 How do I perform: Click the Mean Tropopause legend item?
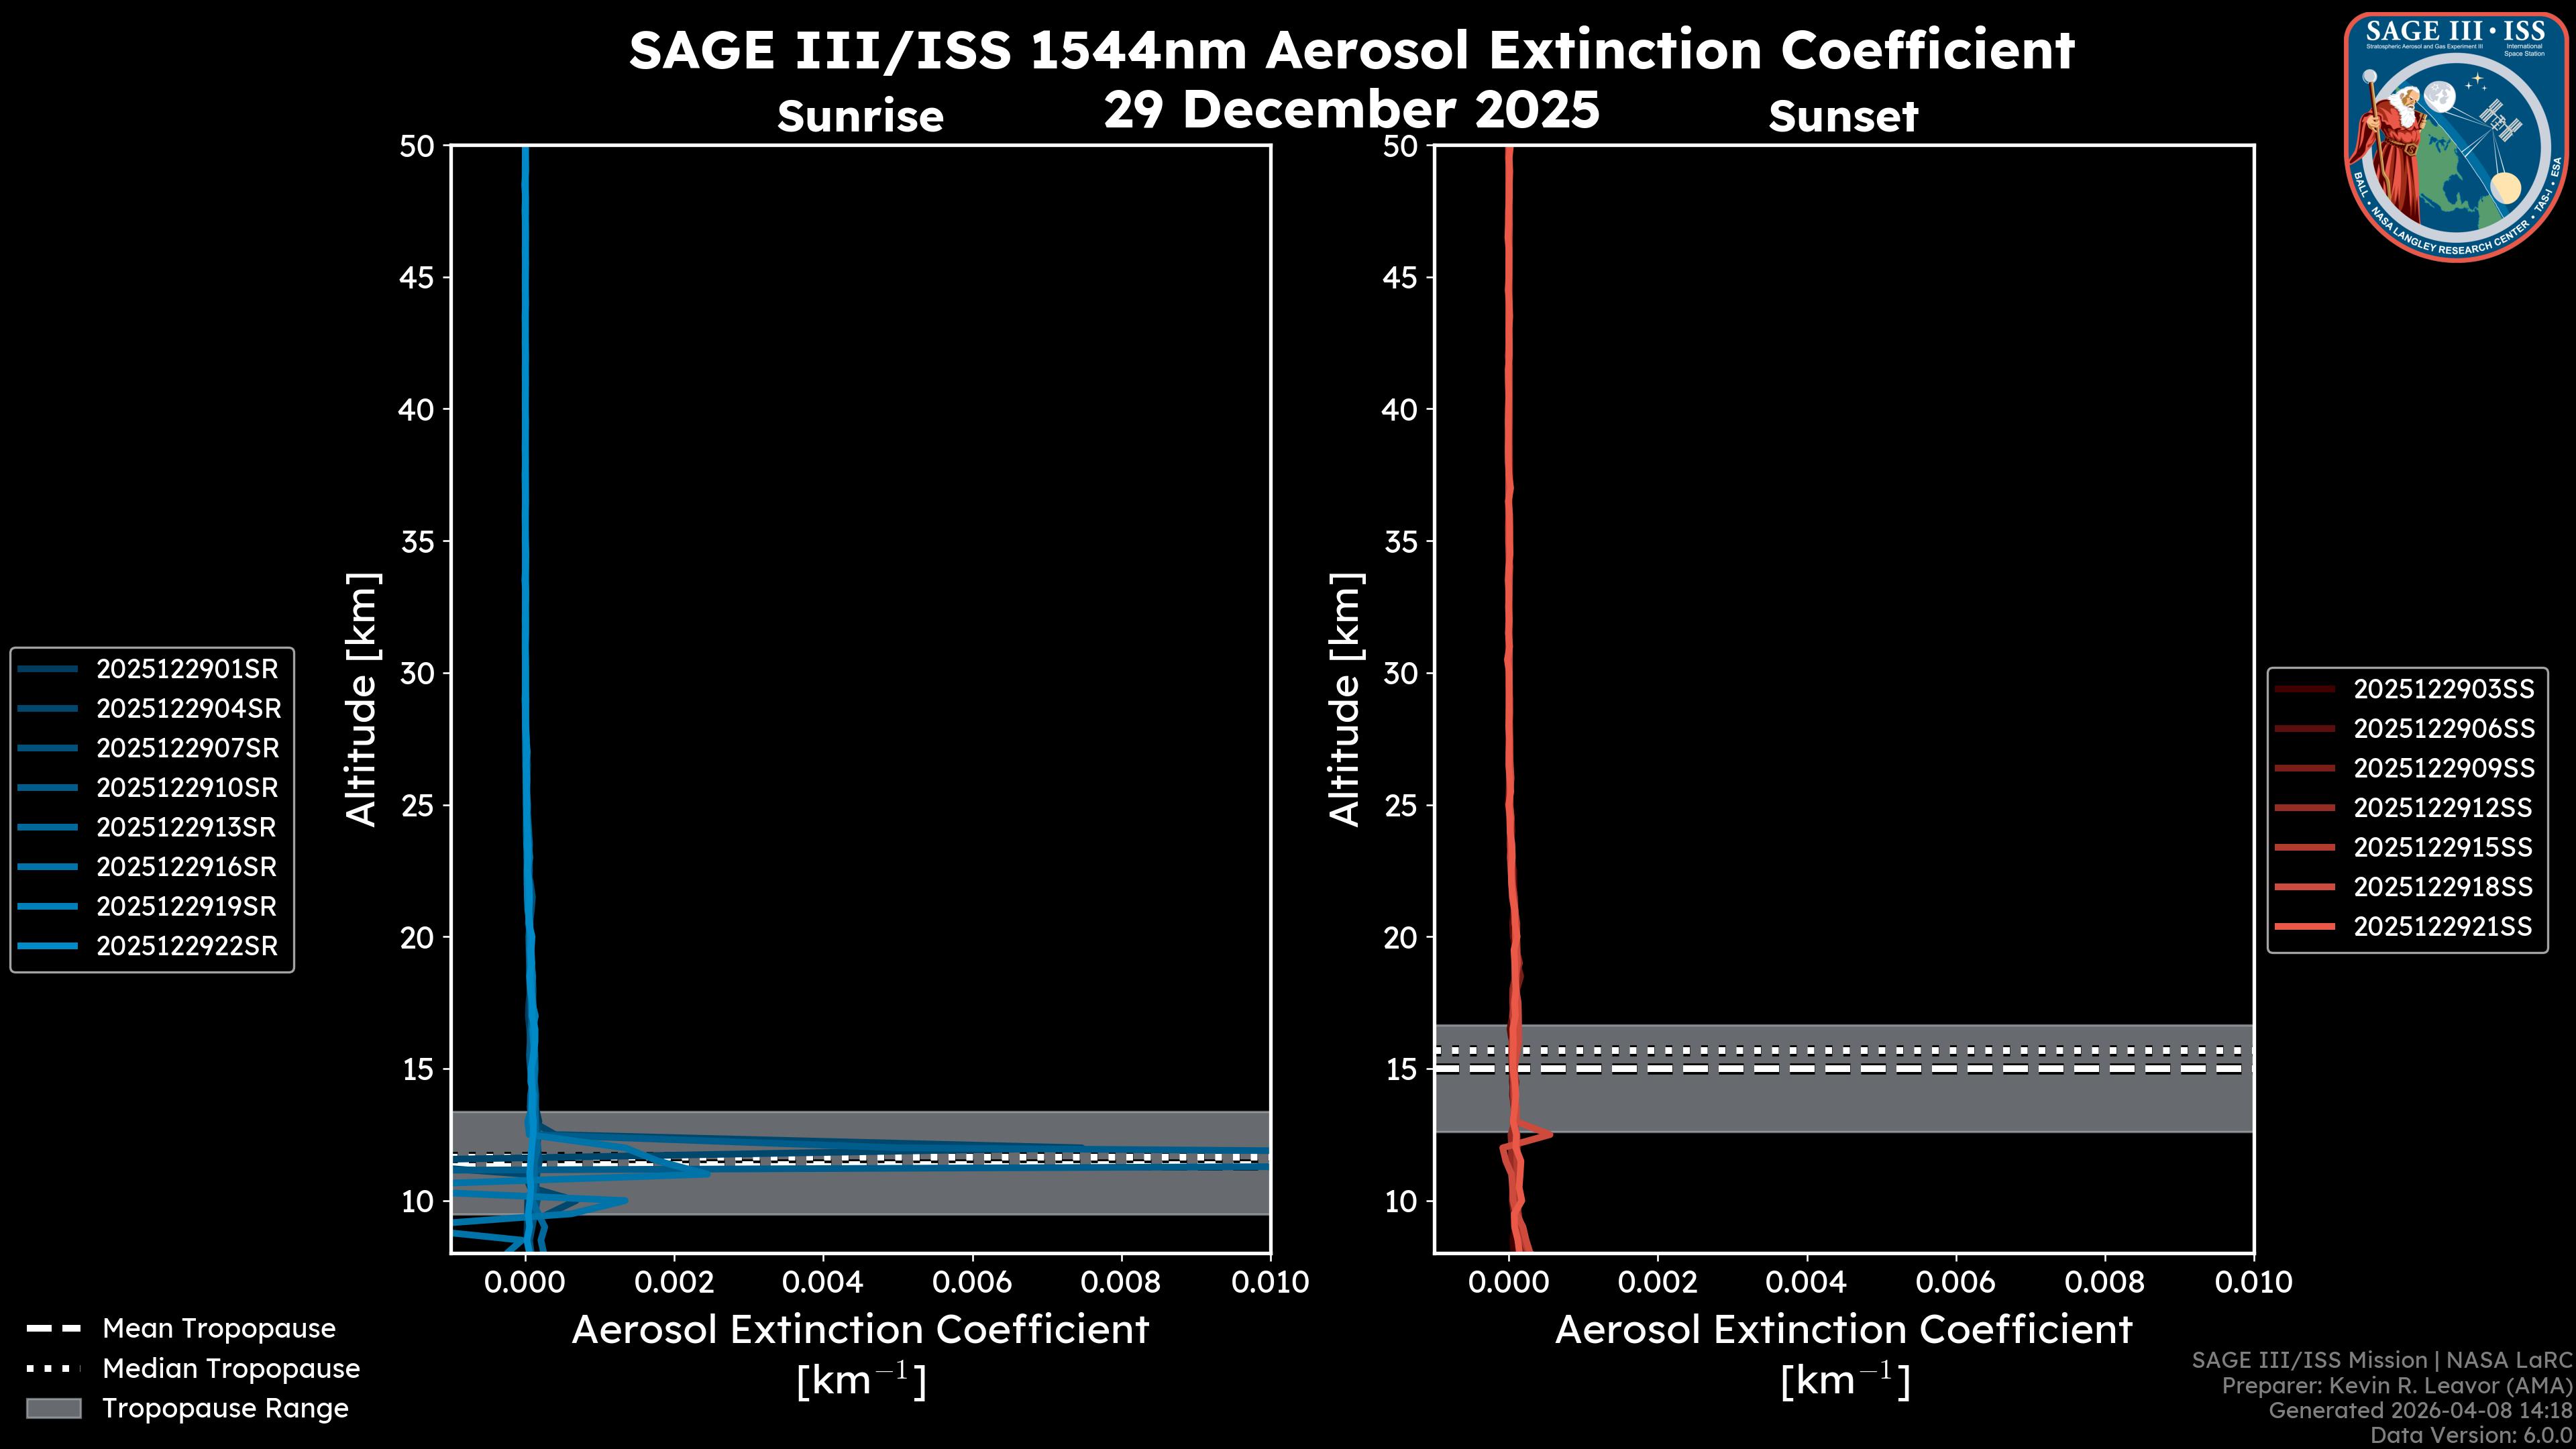(218, 1328)
